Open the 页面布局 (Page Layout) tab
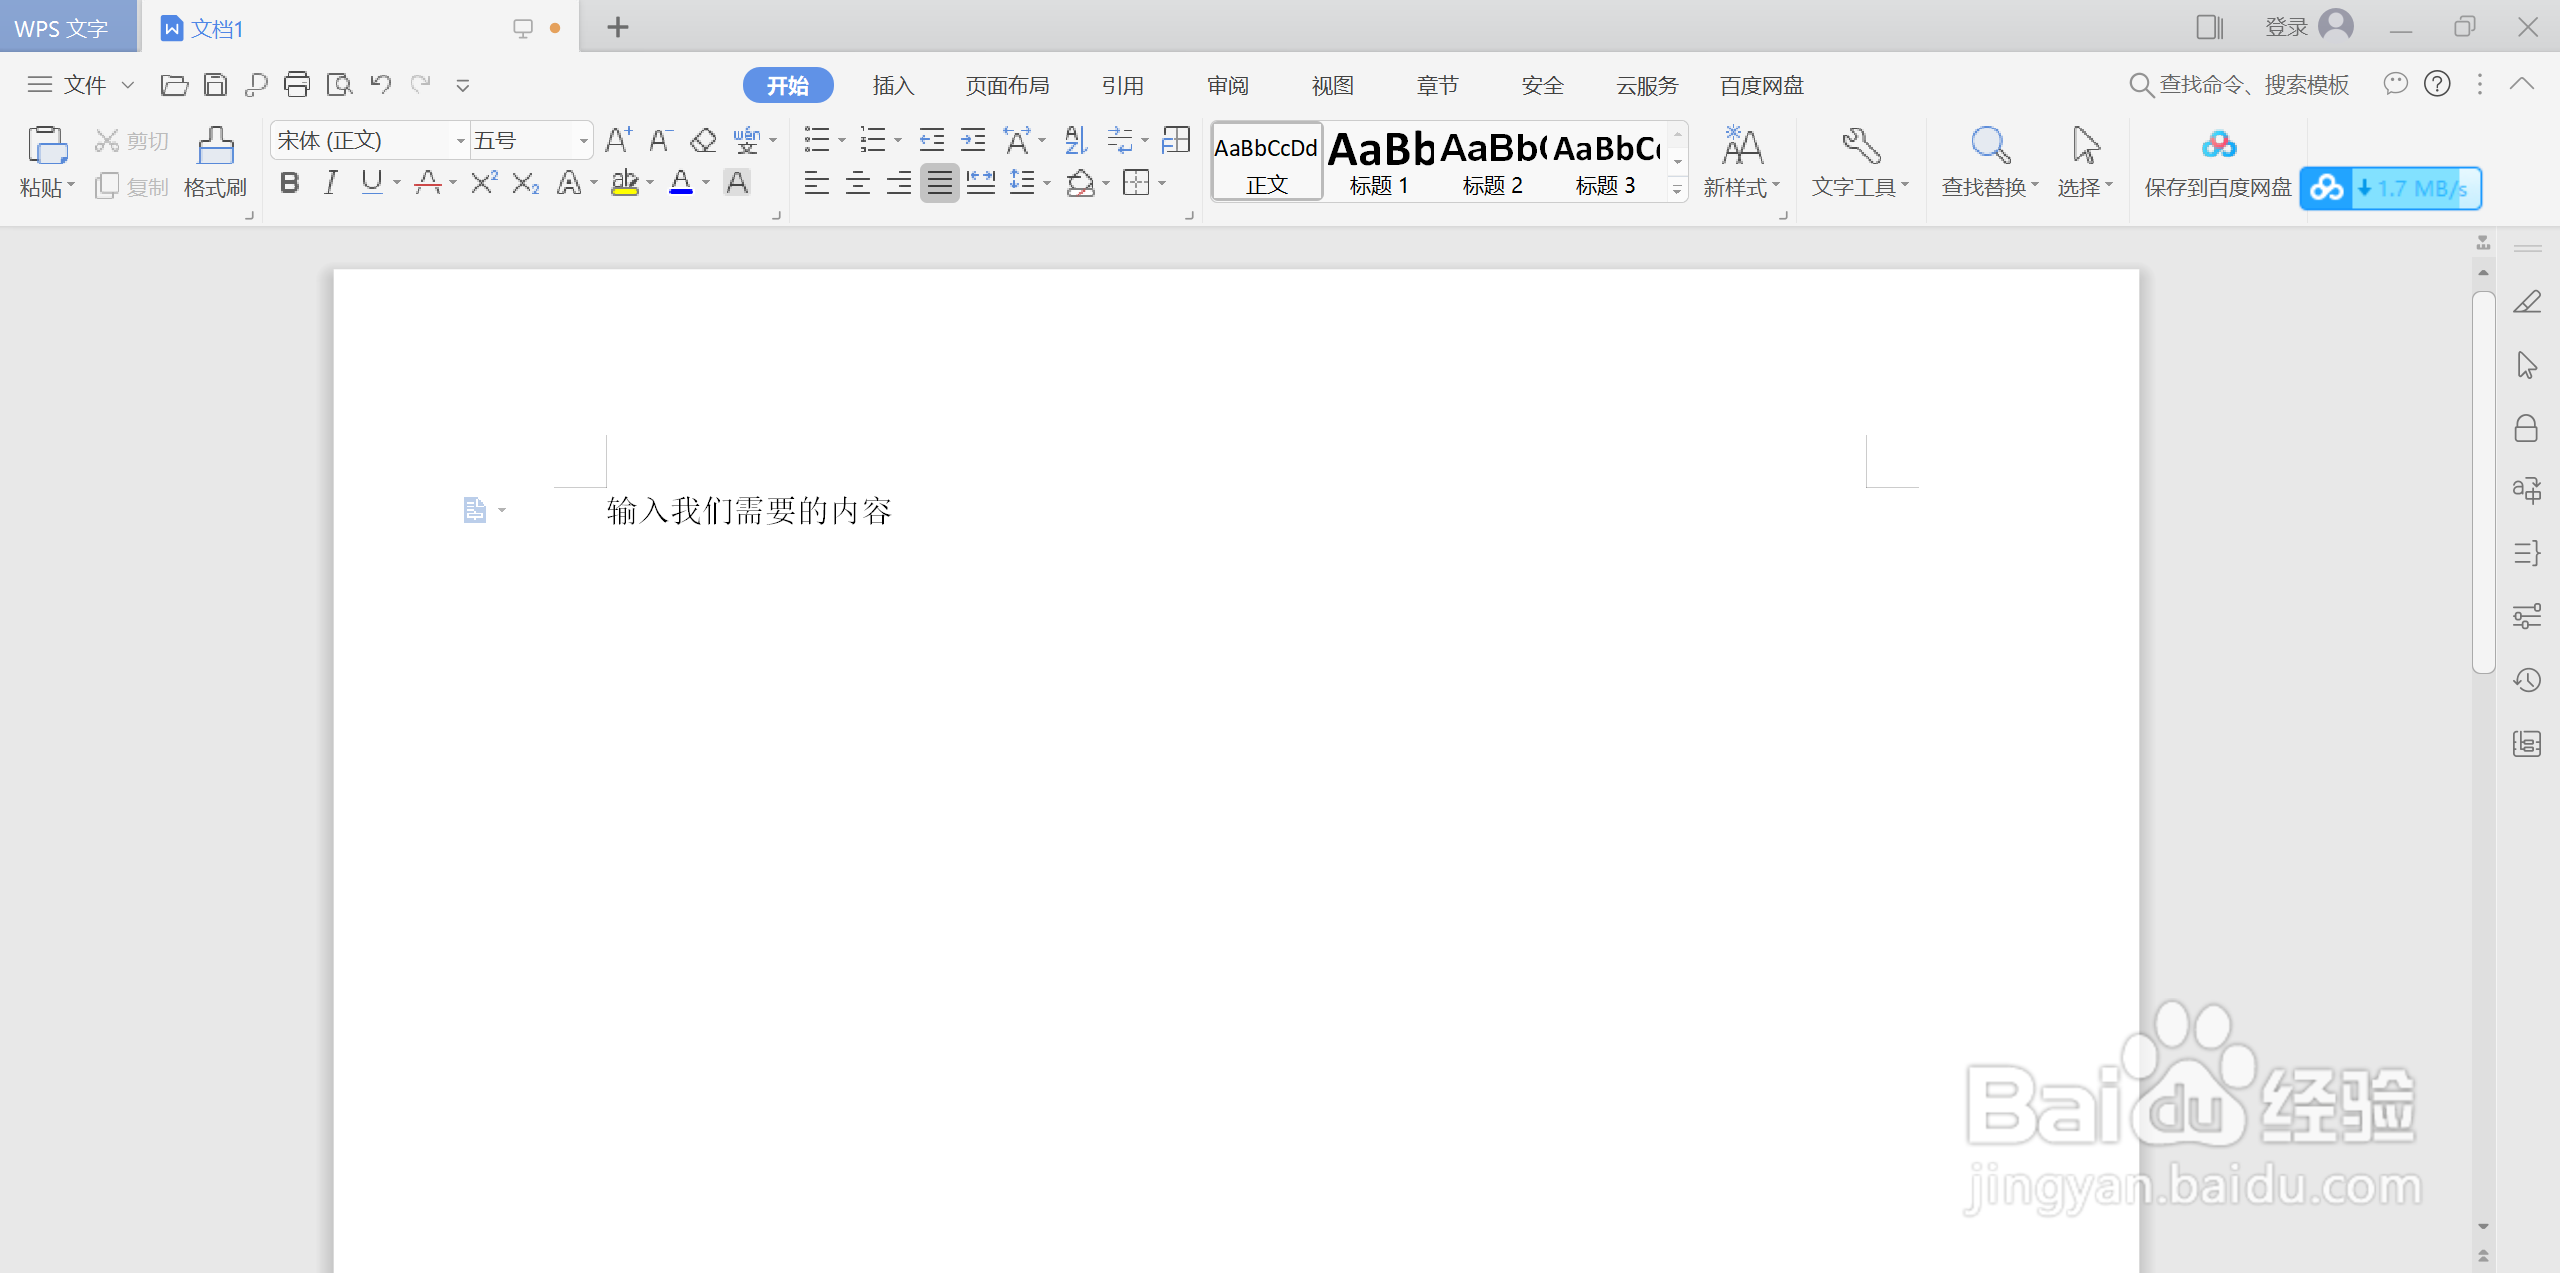 pyautogui.click(x=1007, y=86)
